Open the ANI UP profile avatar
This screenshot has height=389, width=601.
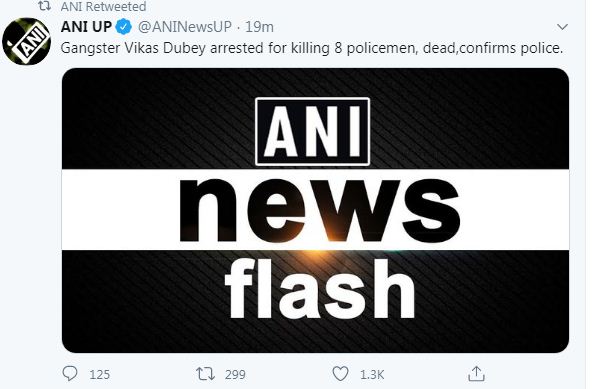click(26, 41)
